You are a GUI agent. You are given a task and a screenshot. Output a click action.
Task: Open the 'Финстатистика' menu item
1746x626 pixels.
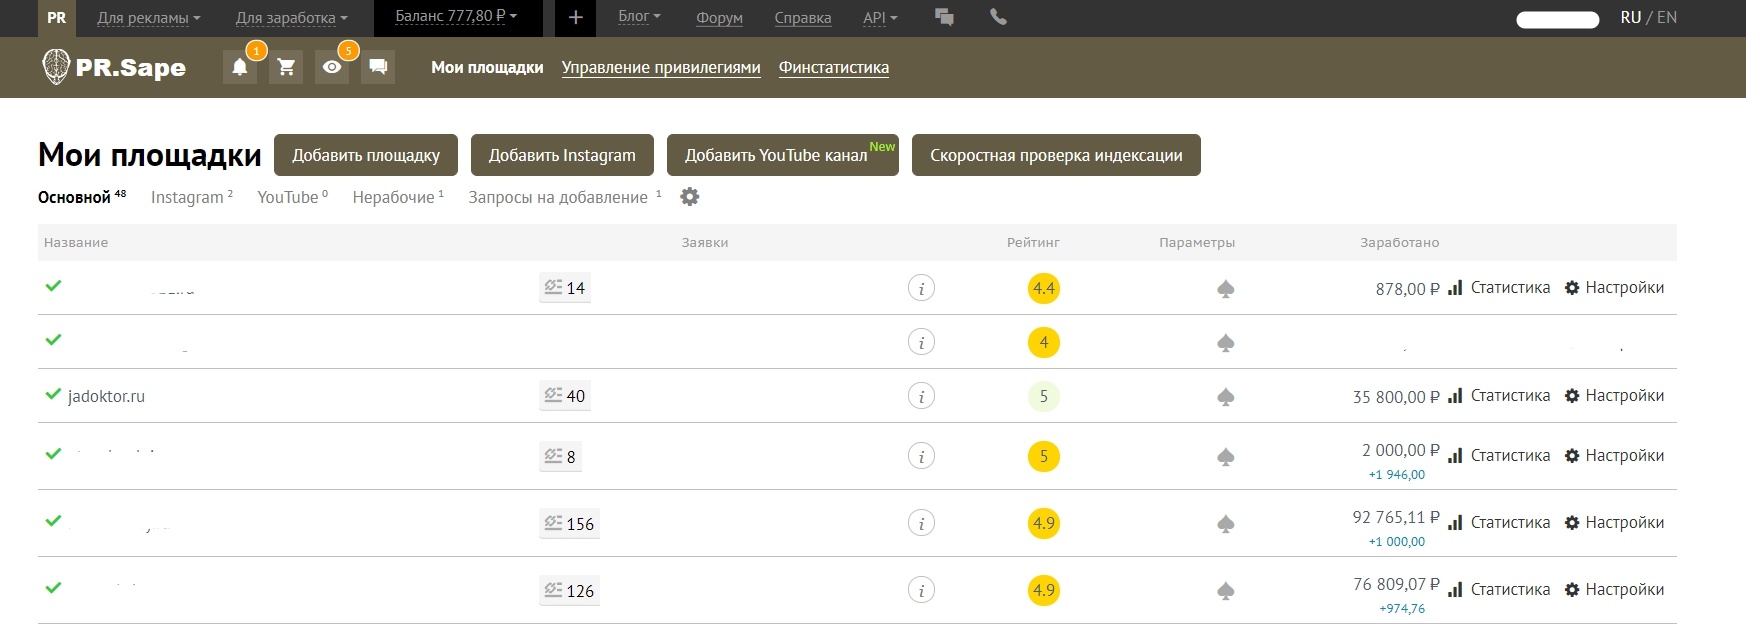(833, 67)
